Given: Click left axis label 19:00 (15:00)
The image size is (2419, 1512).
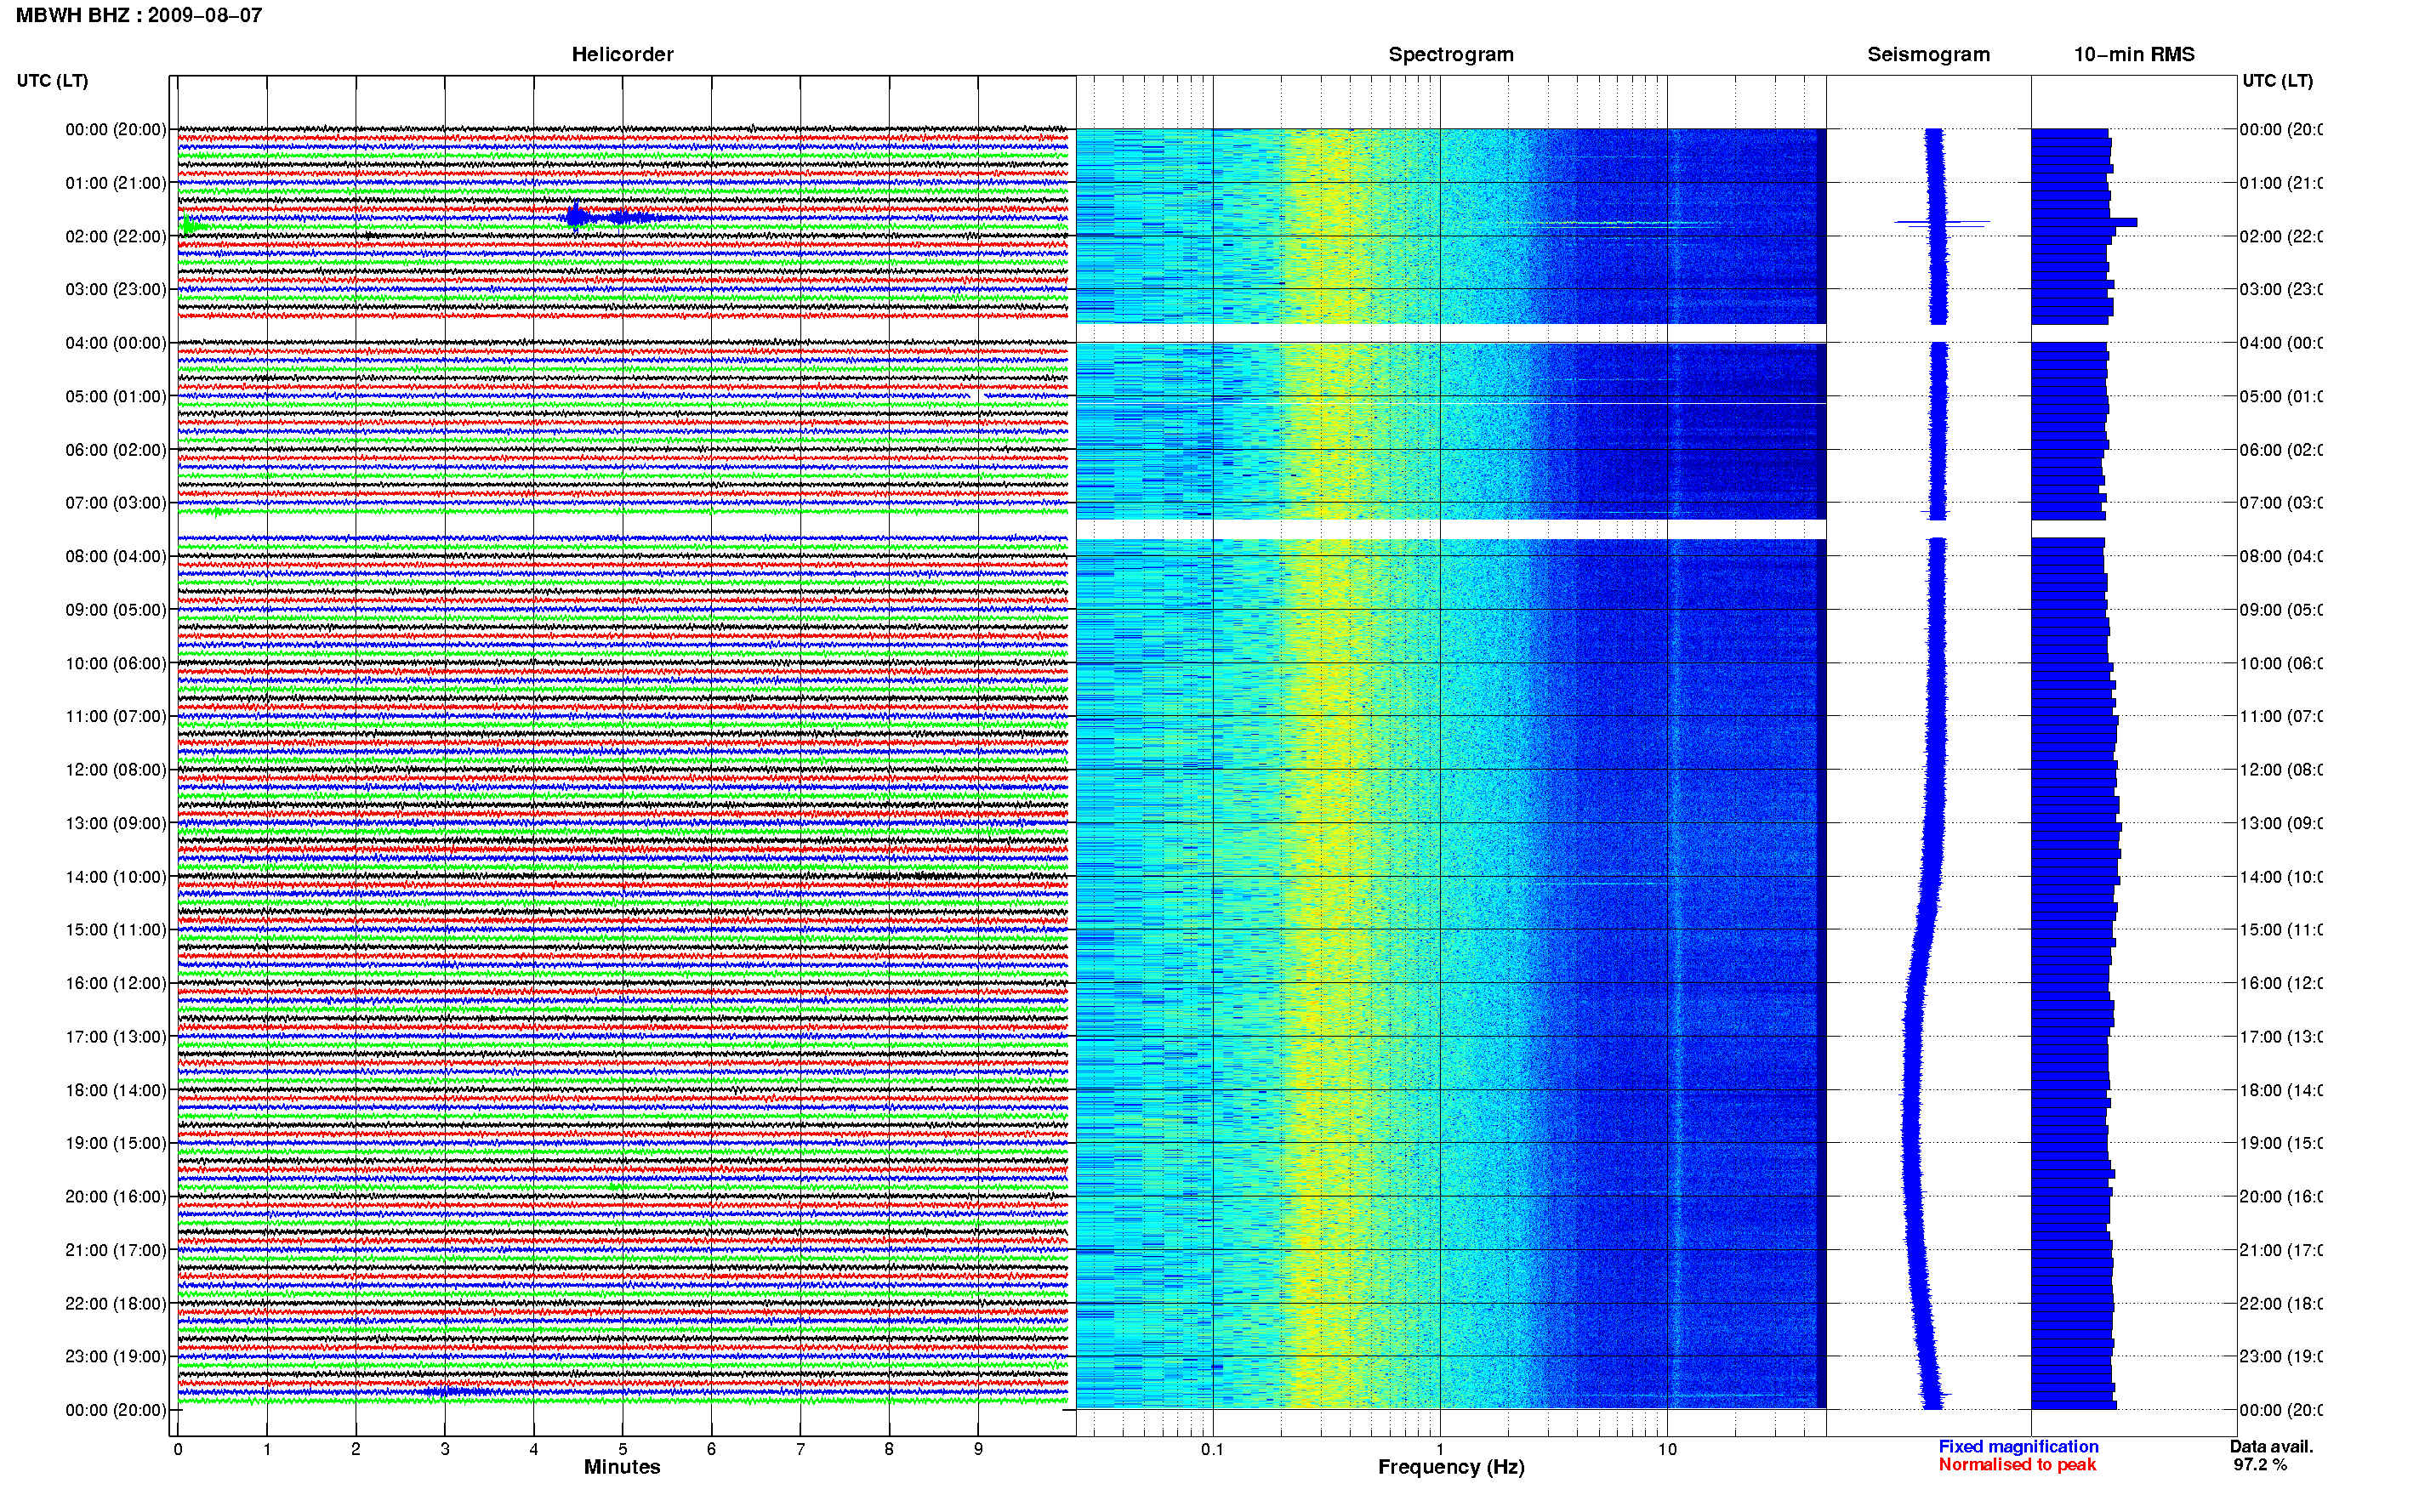Looking at the screenshot, I should (116, 1142).
